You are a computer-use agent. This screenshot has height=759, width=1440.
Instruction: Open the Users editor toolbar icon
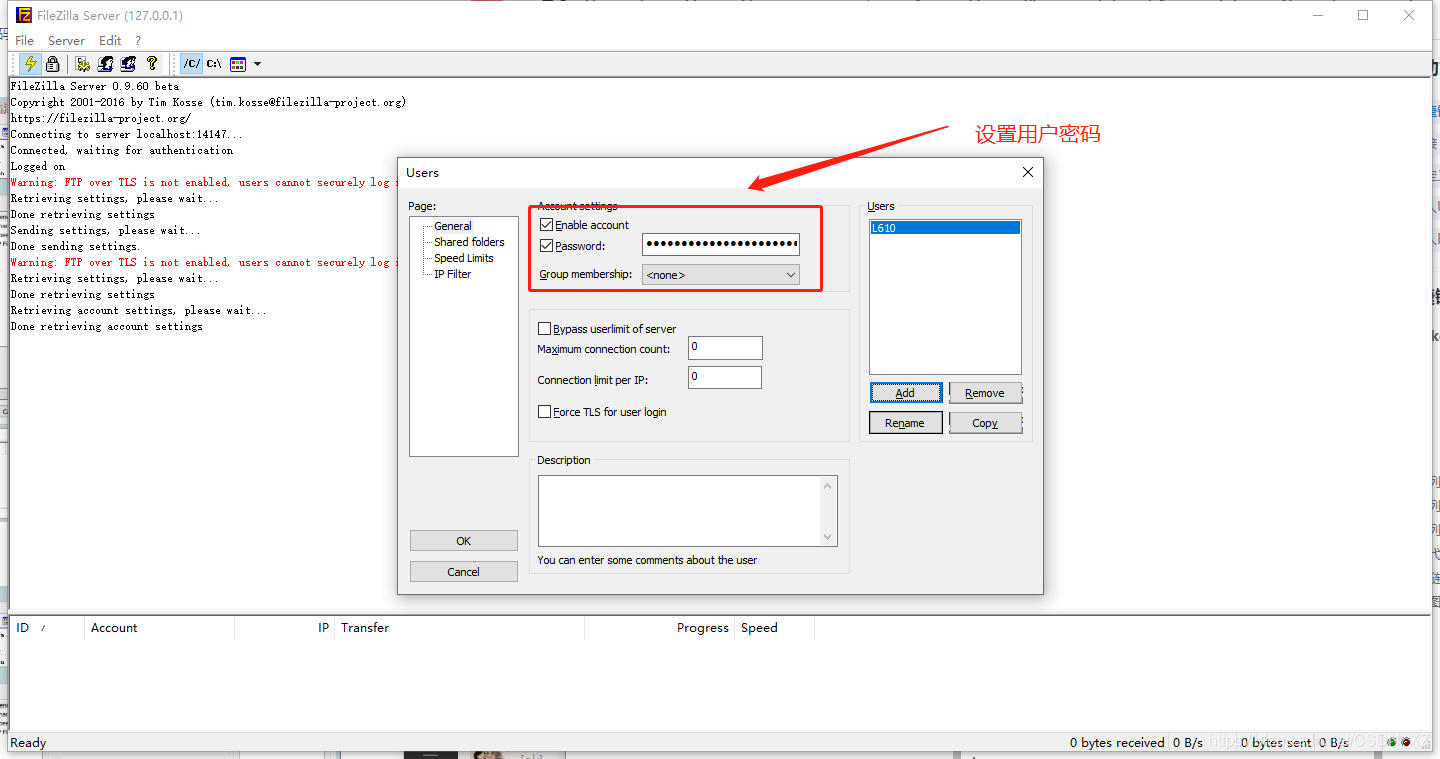(105, 64)
